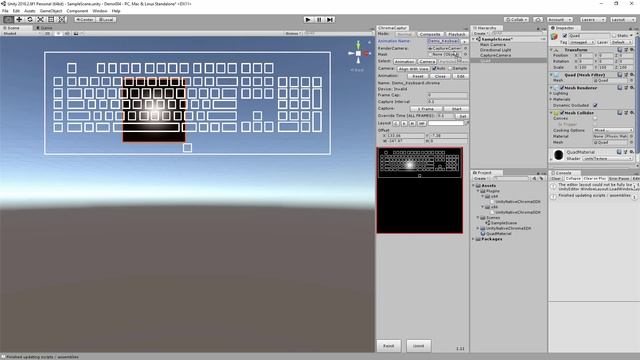This screenshot has width=640, height=360.
Task: Toggle the Sample checkbox in ChromaCapture
Action: coord(451,69)
